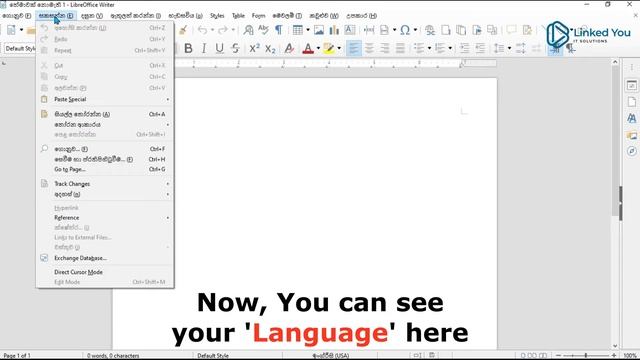Screen dimensions: 640x360
Task: Click the Insert Text Box icon
Action: point(350,30)
